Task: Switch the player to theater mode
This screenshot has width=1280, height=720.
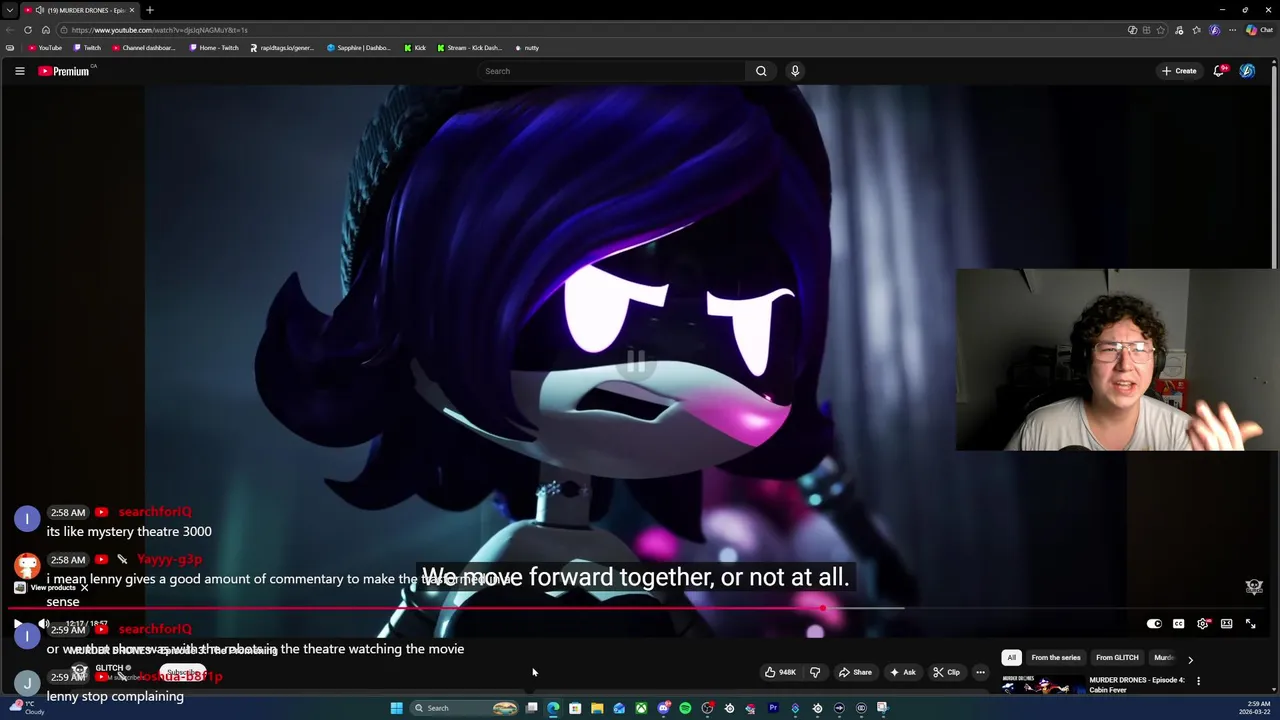Action: point(1227,624)
